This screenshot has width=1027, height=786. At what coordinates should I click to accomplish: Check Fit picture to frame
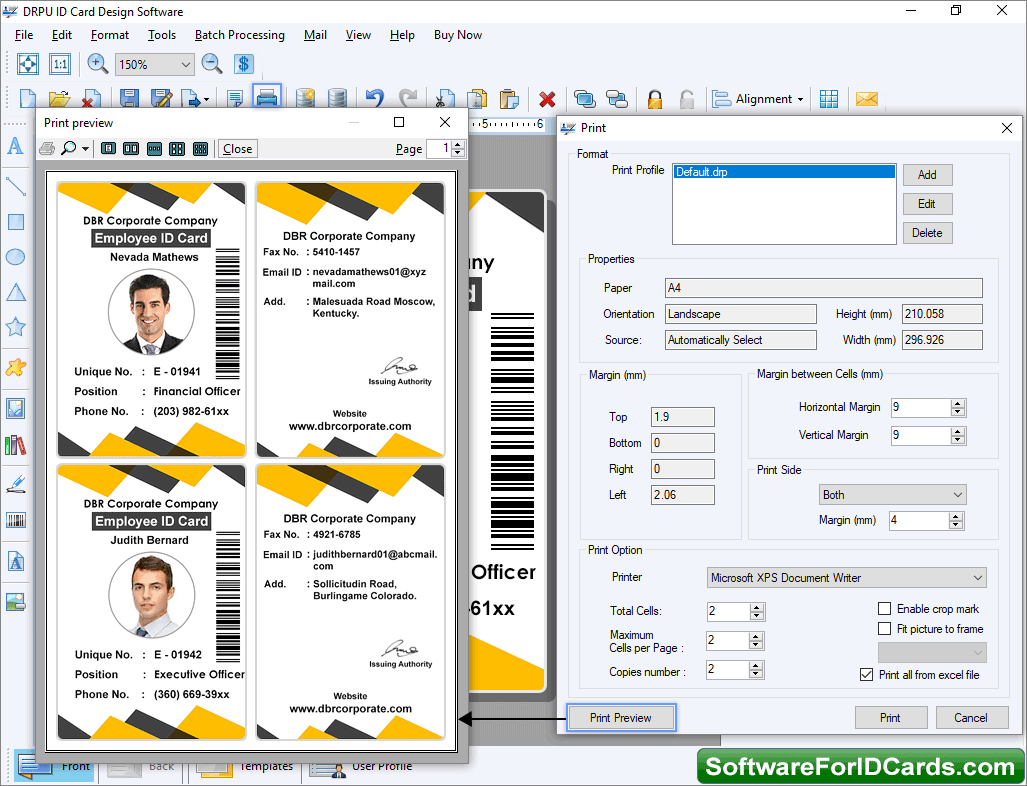click(884, 629)
